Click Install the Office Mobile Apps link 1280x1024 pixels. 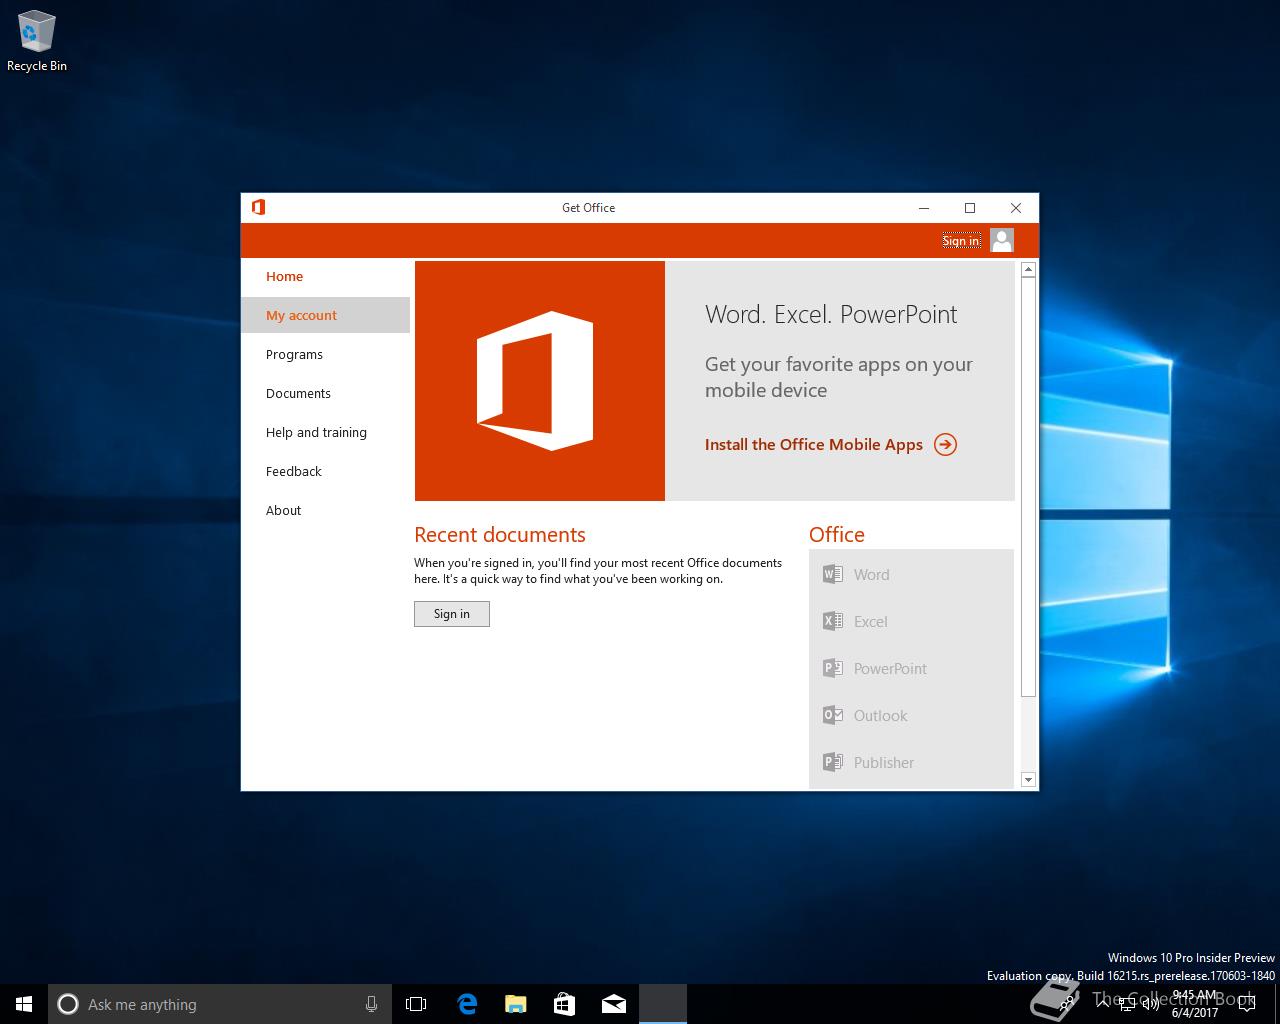click(x=814, y=444)
